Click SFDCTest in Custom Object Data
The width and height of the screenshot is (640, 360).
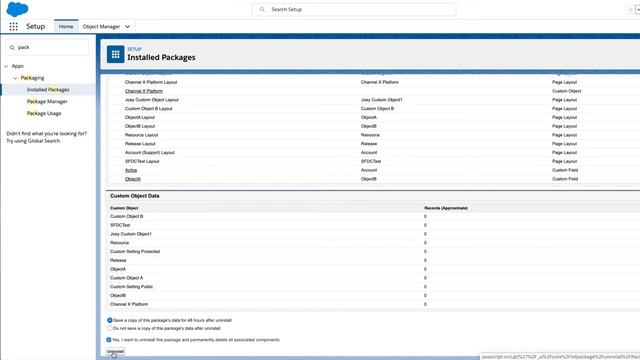(x=120, y=225)
